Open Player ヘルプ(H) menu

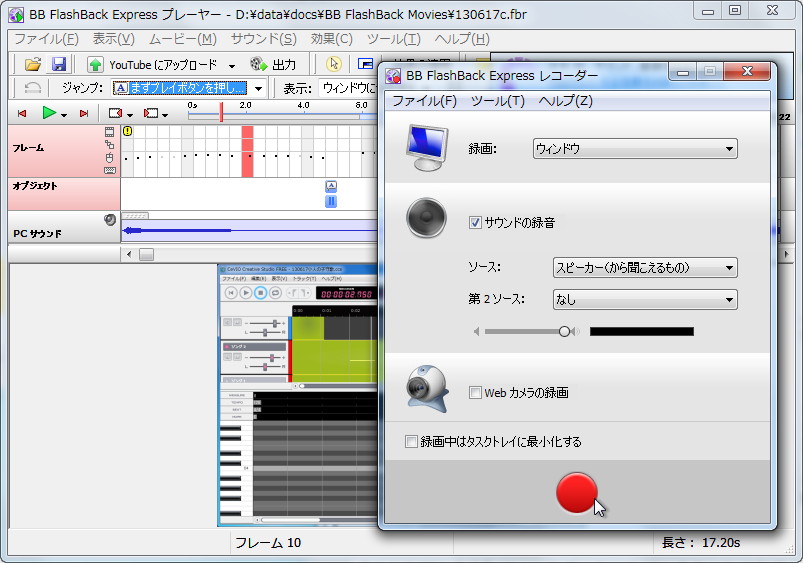pyautogui.click(x=462, y=39)
